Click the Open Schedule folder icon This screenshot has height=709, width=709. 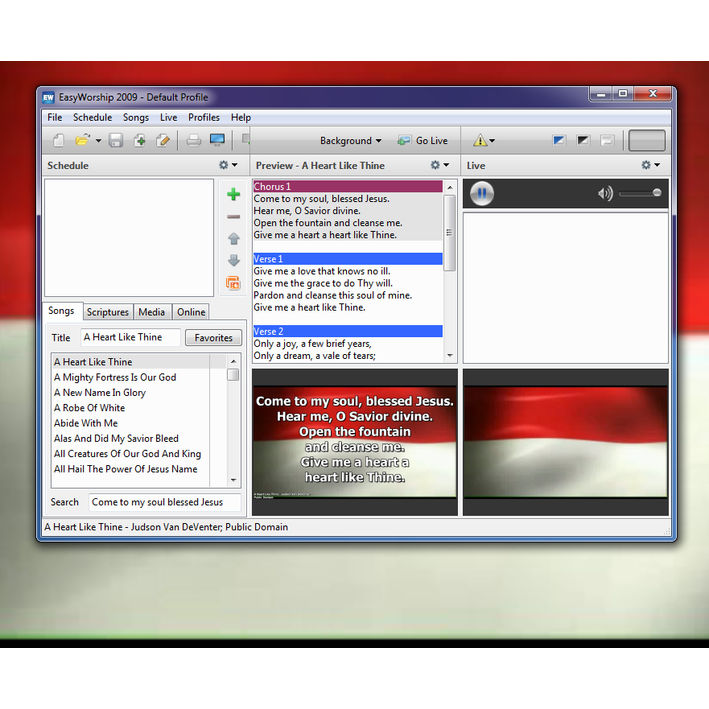pos(82,141)
